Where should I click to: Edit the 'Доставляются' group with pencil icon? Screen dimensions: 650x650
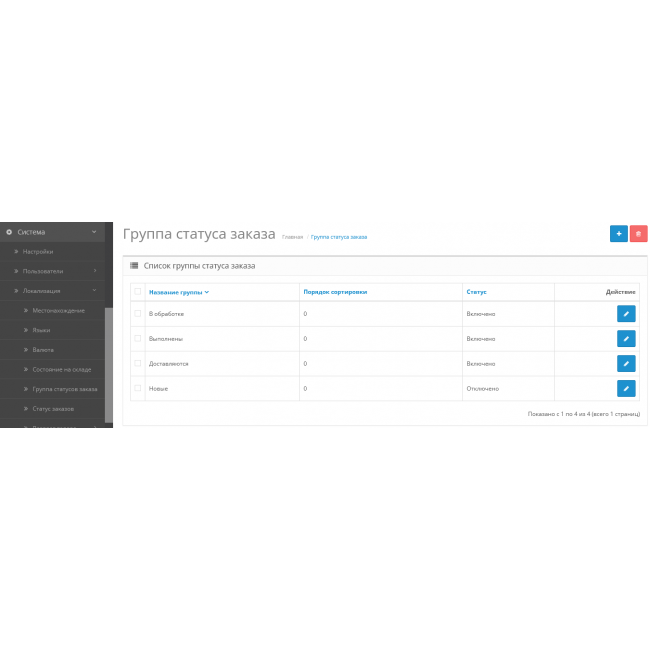pos(626,364)
